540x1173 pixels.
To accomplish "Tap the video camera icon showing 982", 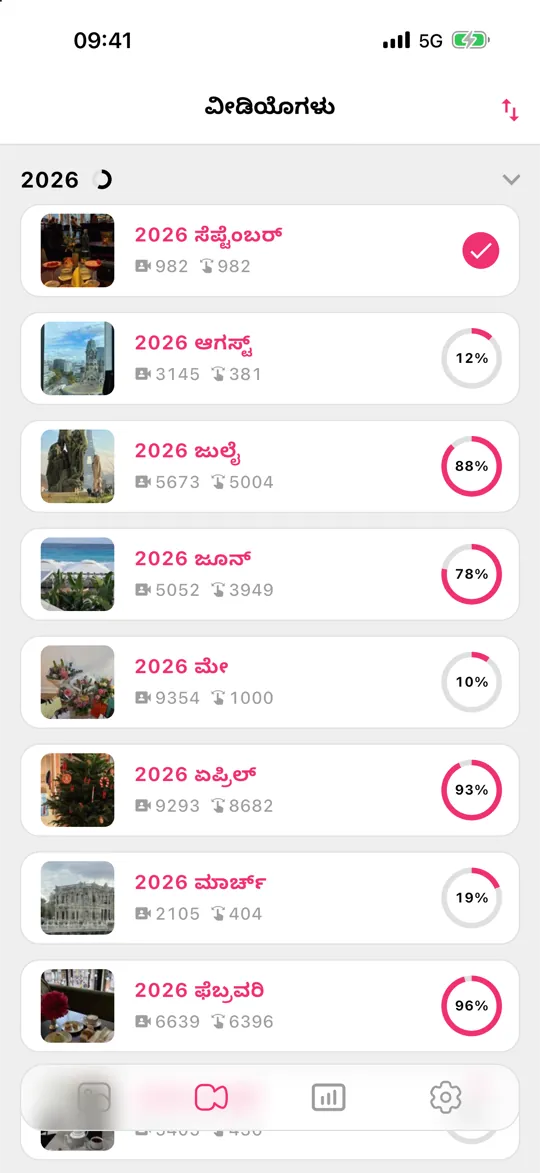I will point(143,266).
